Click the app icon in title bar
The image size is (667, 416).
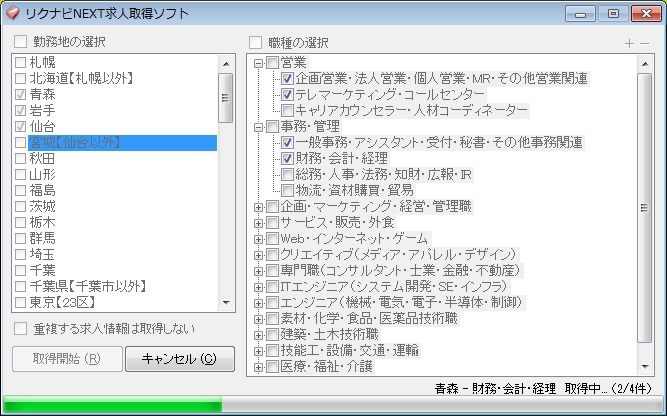point(12,14)
